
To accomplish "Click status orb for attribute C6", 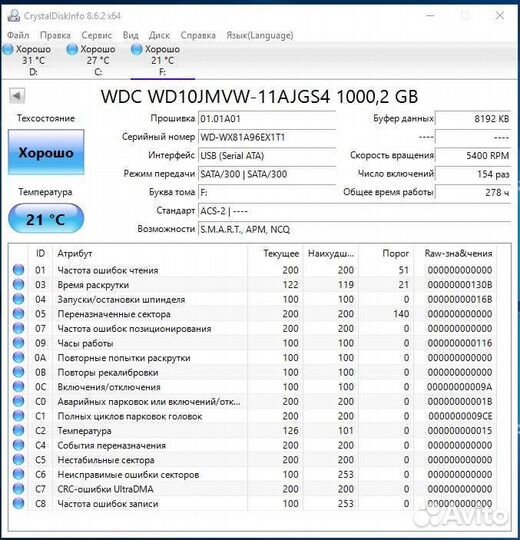I will coord(19,475).
